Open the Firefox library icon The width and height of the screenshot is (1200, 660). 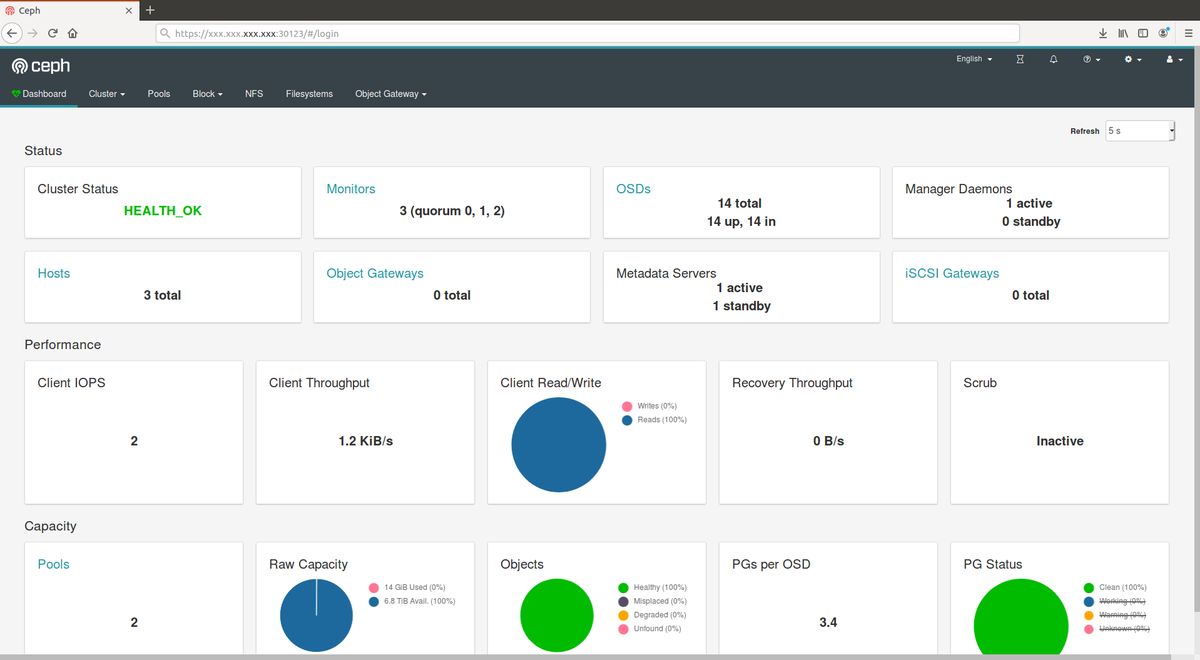(x=1123, y=33)
